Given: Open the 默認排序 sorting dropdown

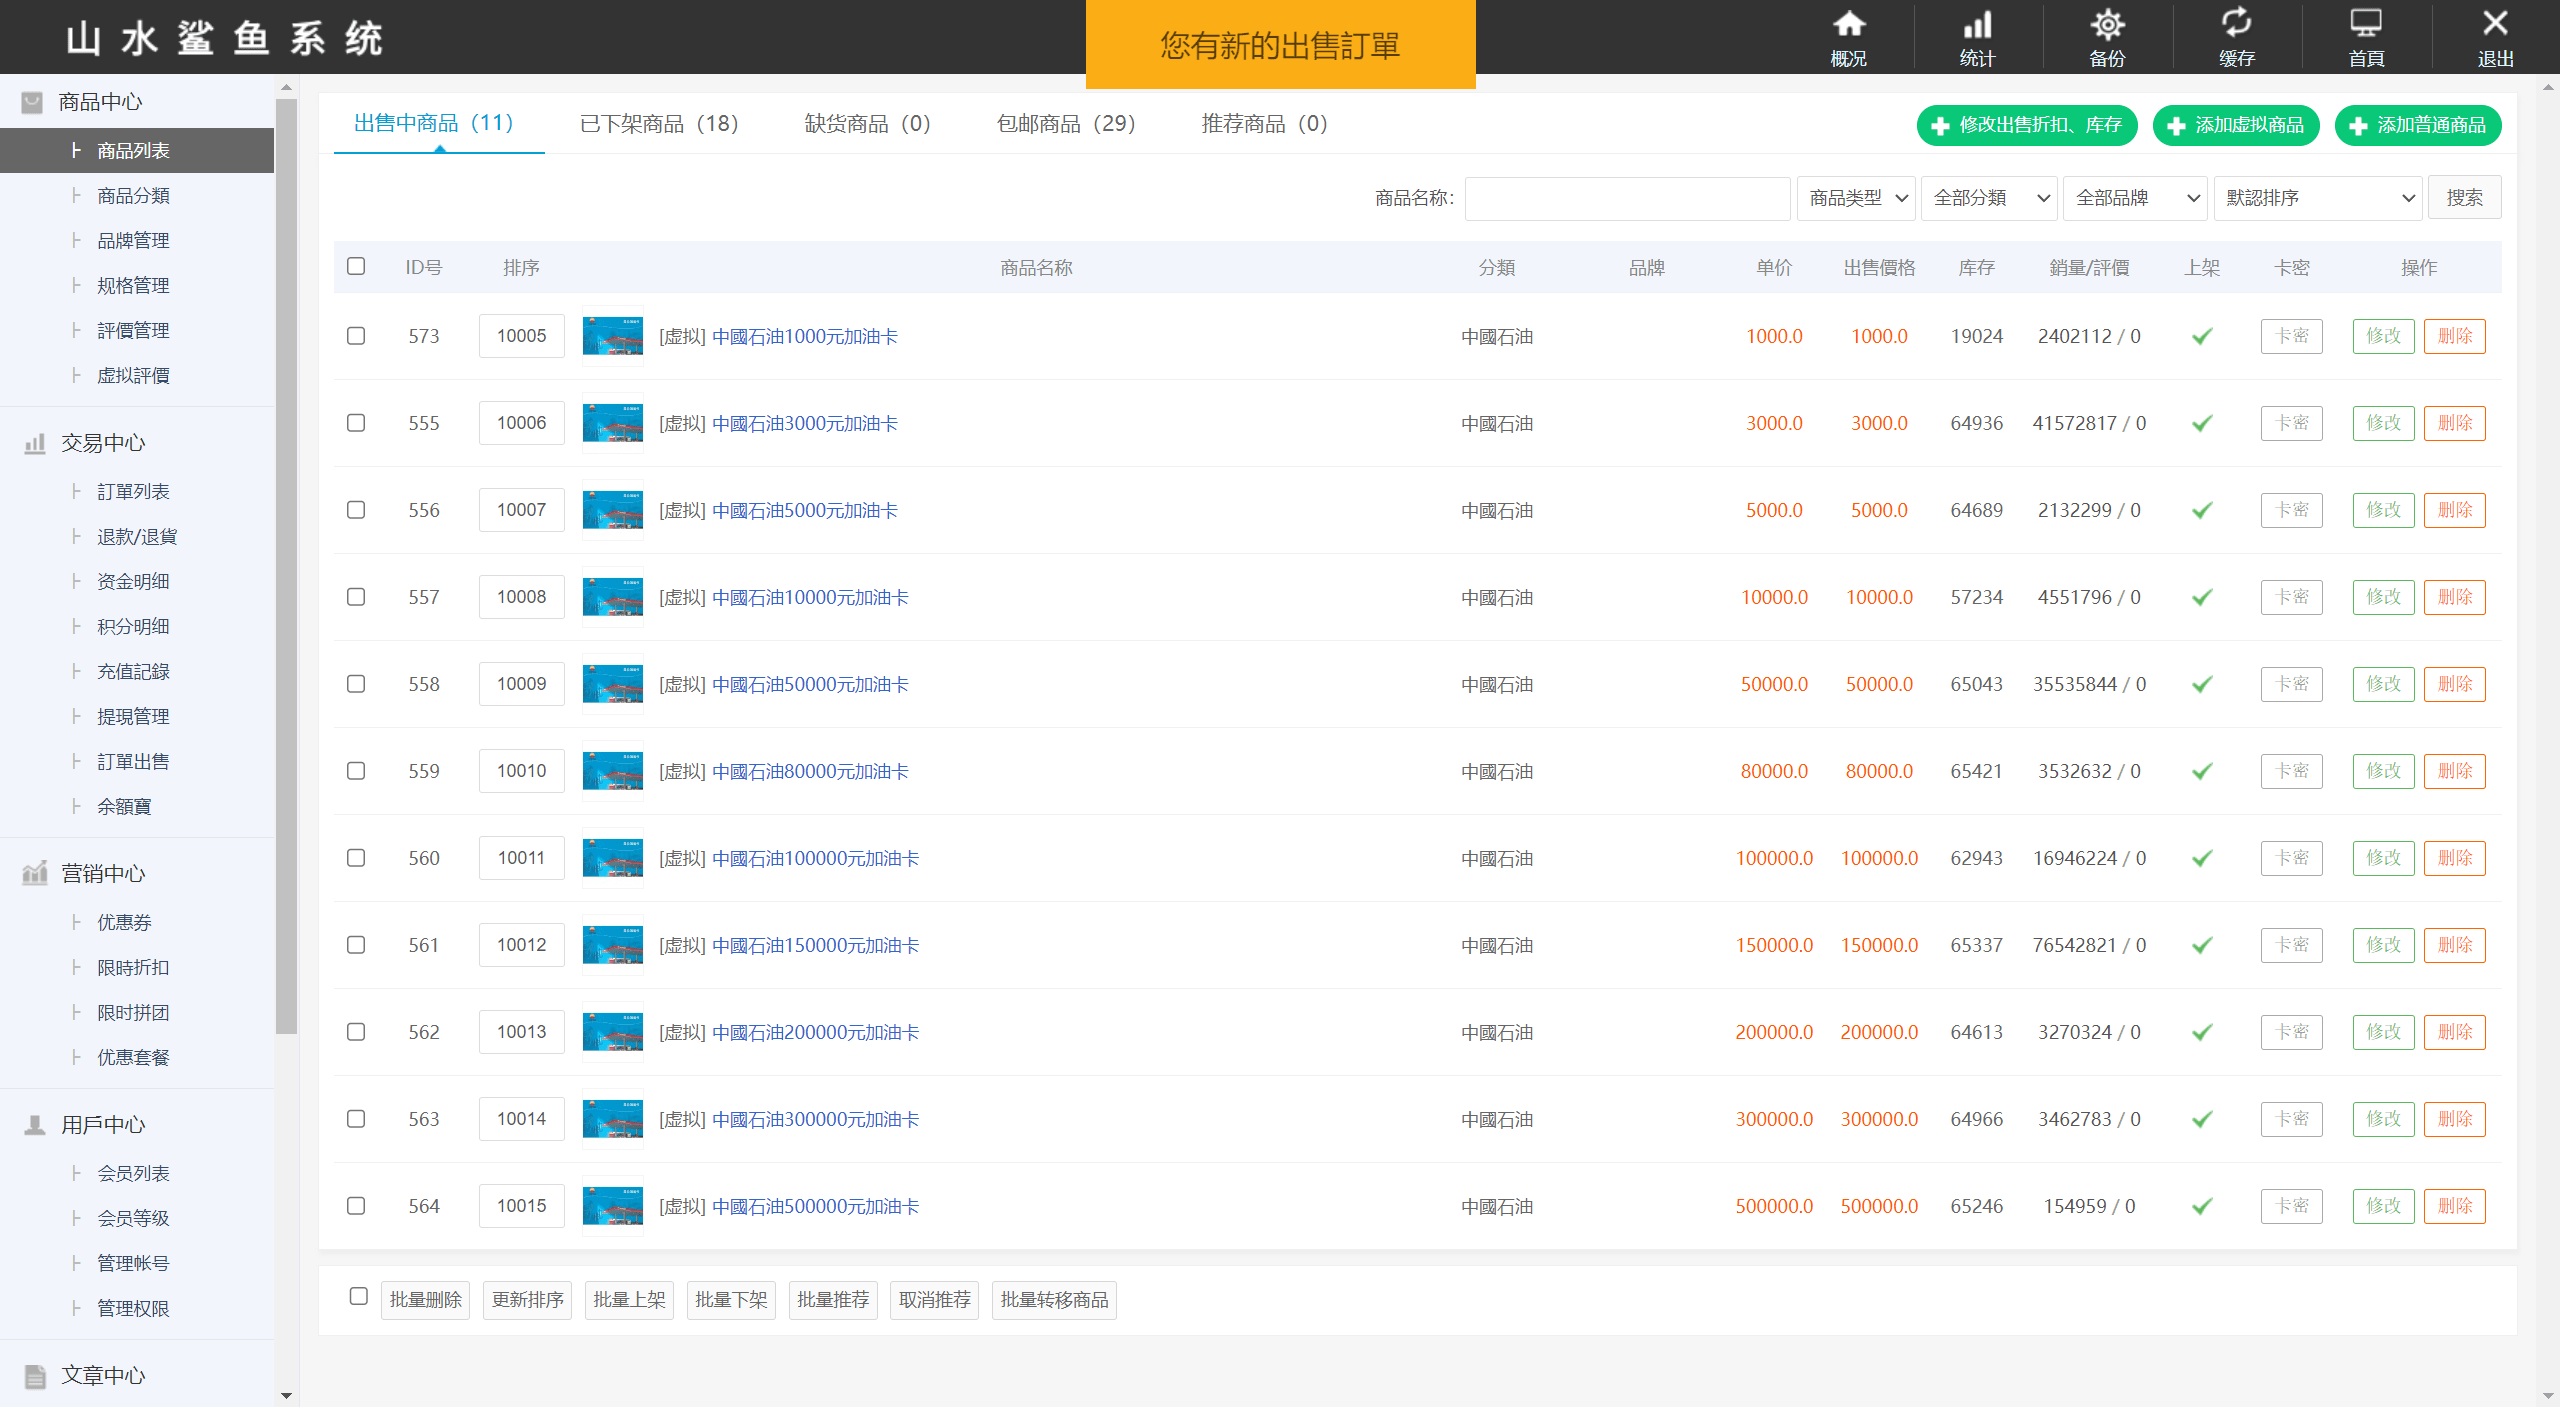Looking at the screenshot, I should 2318,198.
